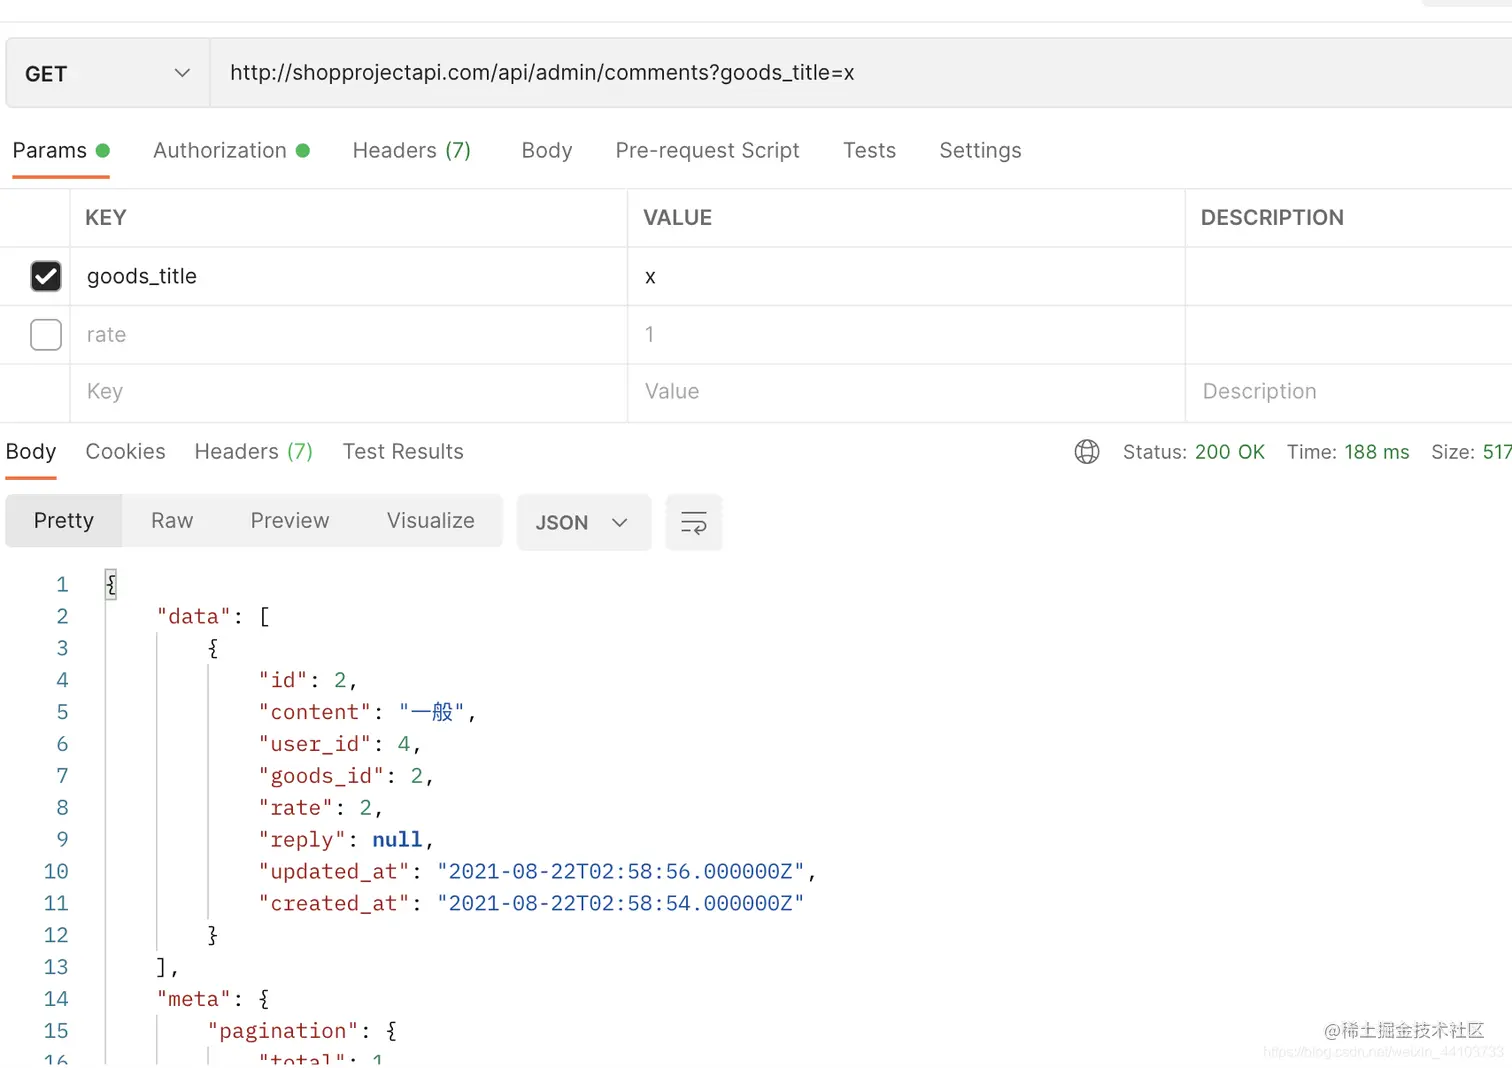The width and height of the screenshot is (1512, 1068).
Task: Click the Time: 188 ms text
Action: 1348,452
